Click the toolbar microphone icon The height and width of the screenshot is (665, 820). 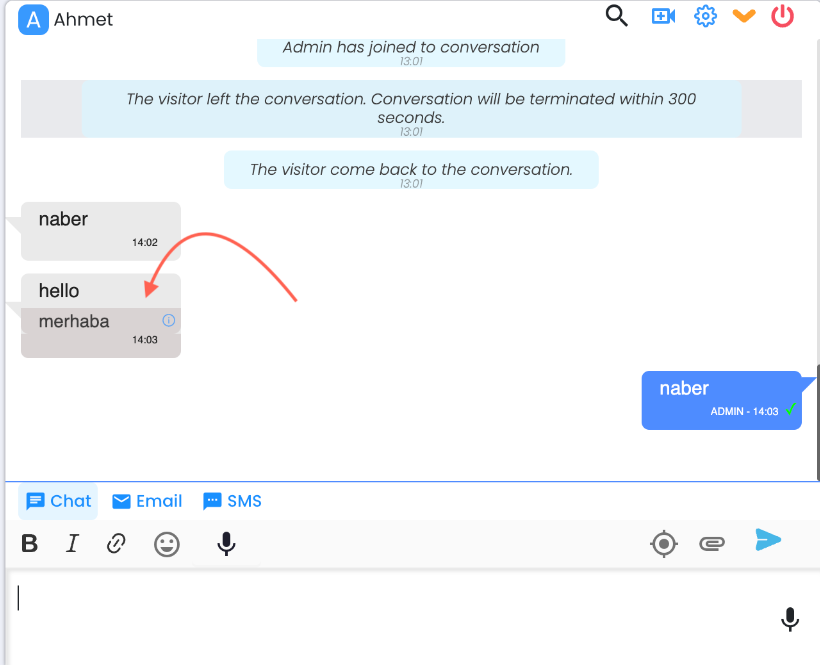[x=226, y=544]
